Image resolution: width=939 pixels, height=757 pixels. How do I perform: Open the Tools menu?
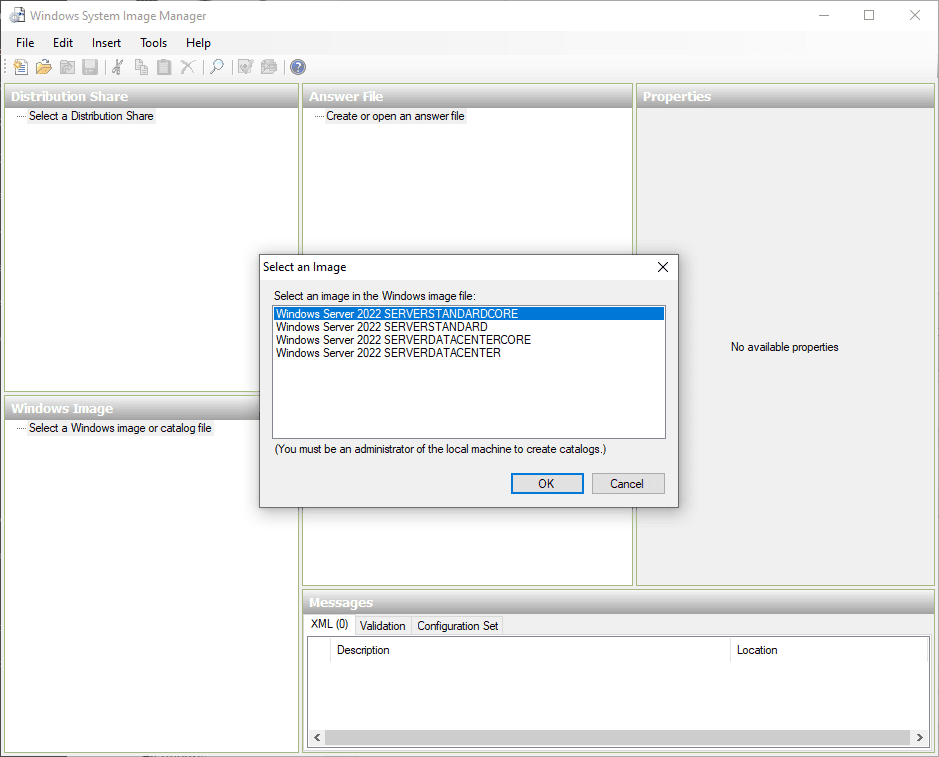(x=153, y=43)
